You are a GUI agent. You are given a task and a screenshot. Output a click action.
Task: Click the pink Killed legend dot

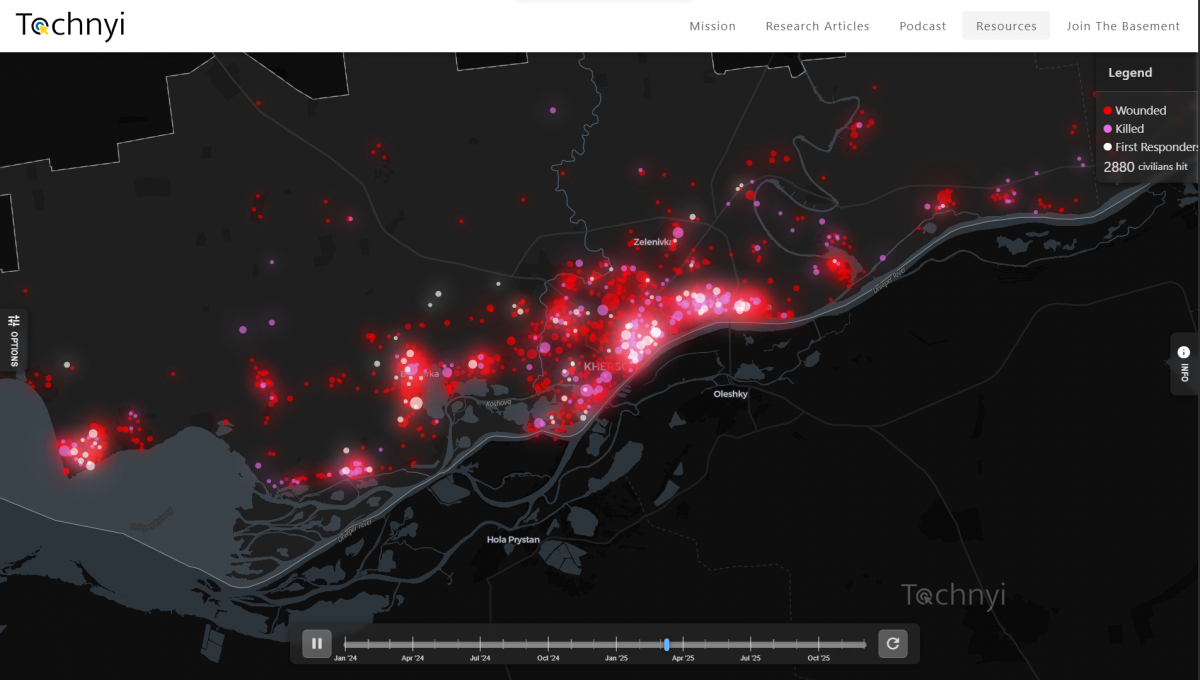[x=1108, y=129]
